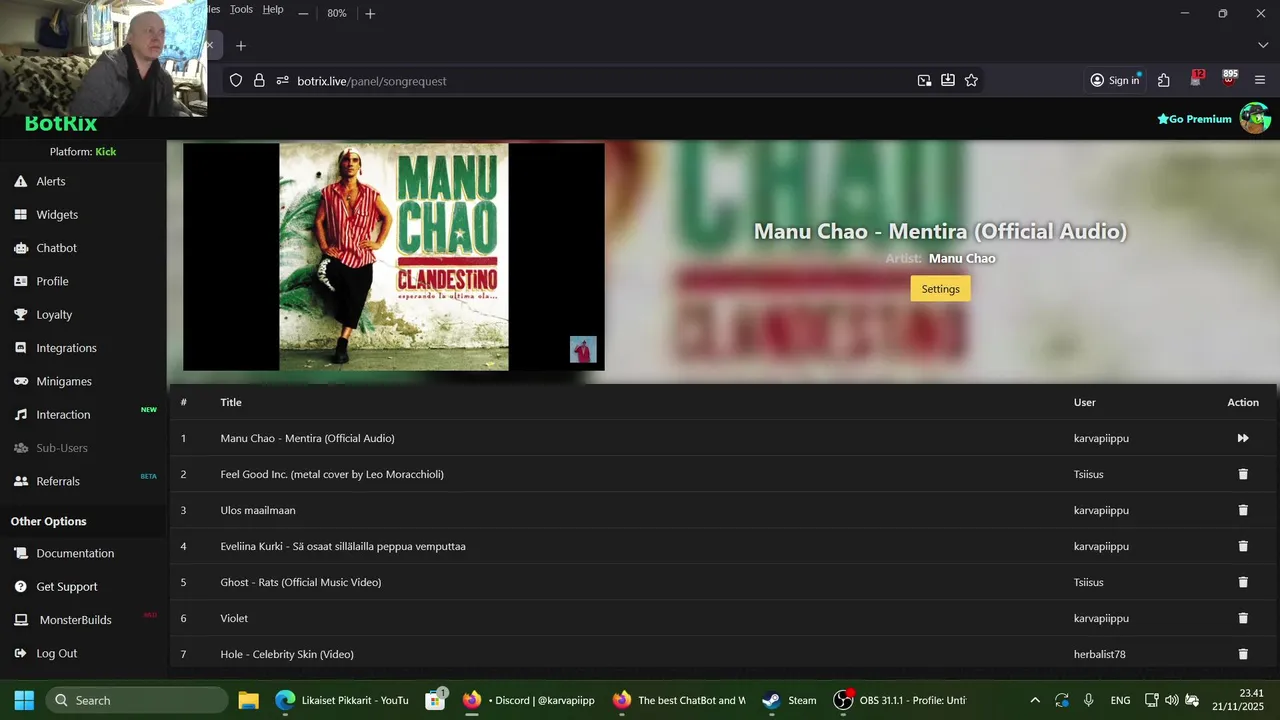Click Tsiisus on the Ghost - Rats row

coord(1089,582)
